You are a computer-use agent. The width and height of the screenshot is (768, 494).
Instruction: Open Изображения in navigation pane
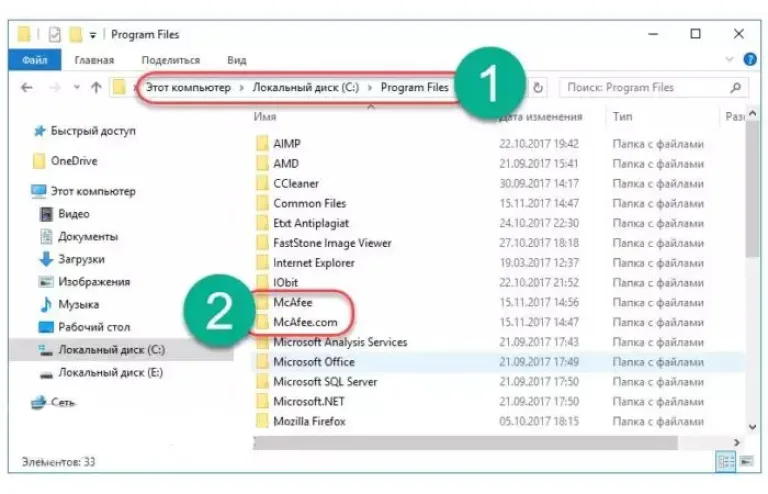click(x=94, y=282)
